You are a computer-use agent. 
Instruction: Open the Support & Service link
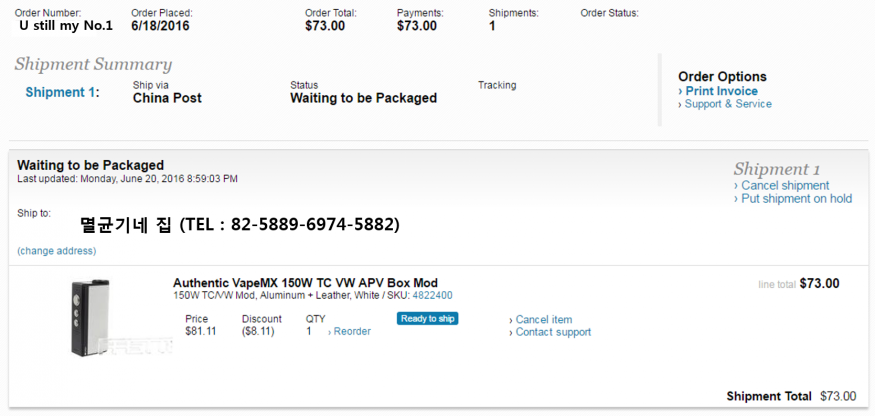728,104
